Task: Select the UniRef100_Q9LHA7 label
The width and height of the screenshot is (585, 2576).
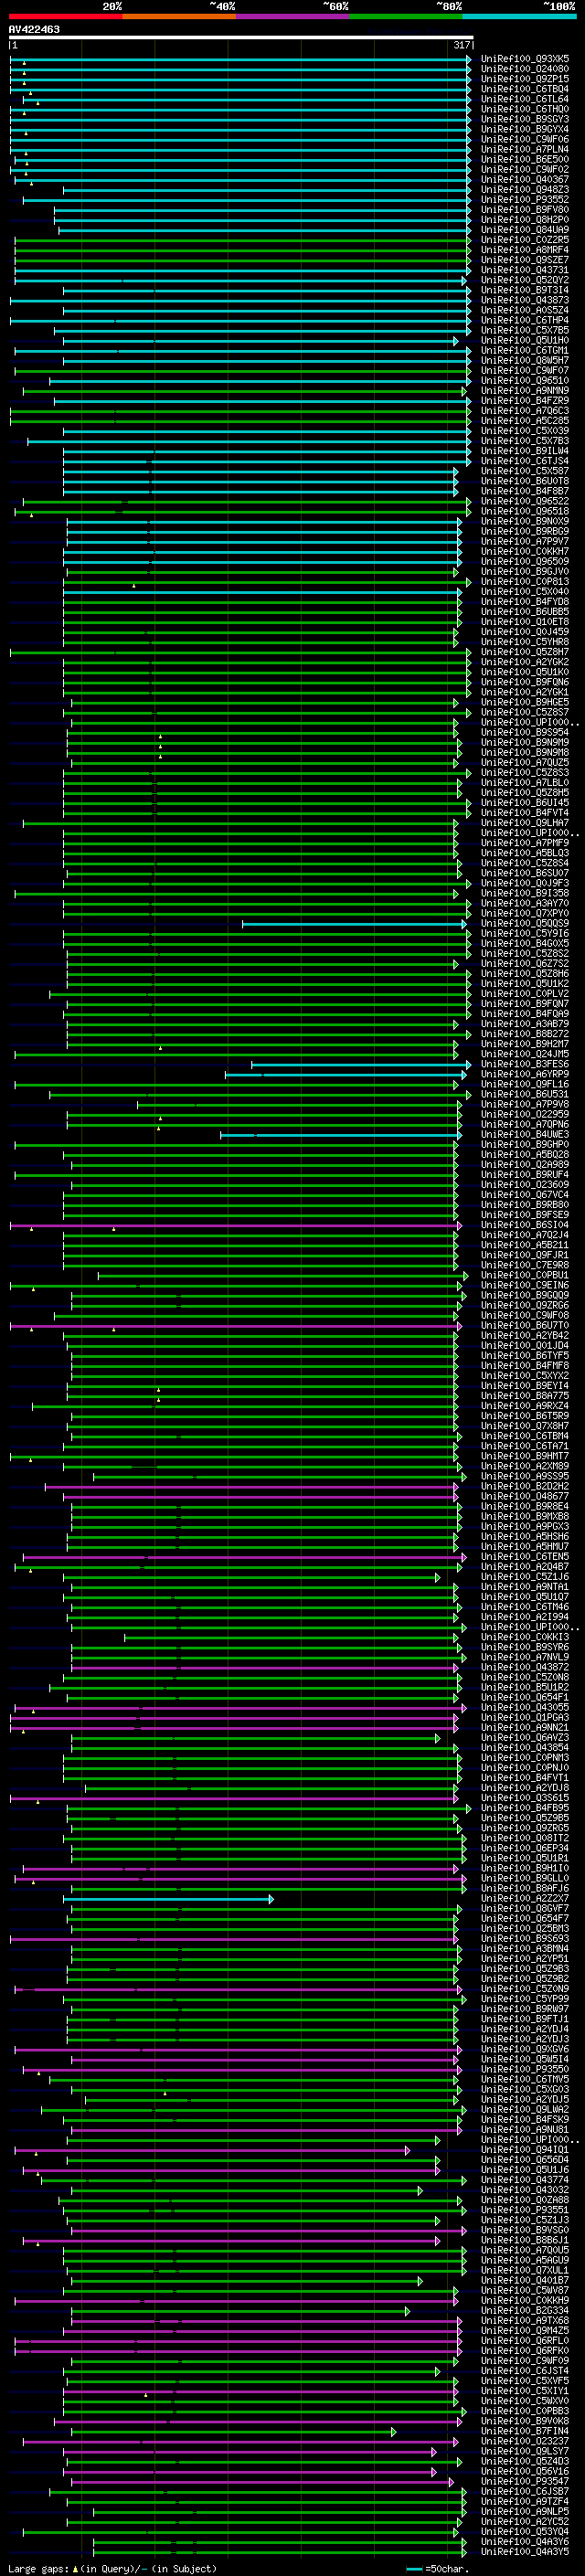Action: click(525, 823)
